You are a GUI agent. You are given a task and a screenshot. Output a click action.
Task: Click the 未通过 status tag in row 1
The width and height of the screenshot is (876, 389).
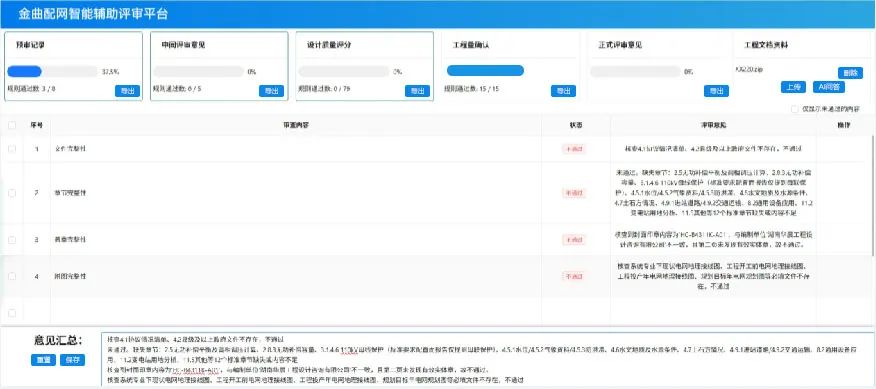pos(574,149)
